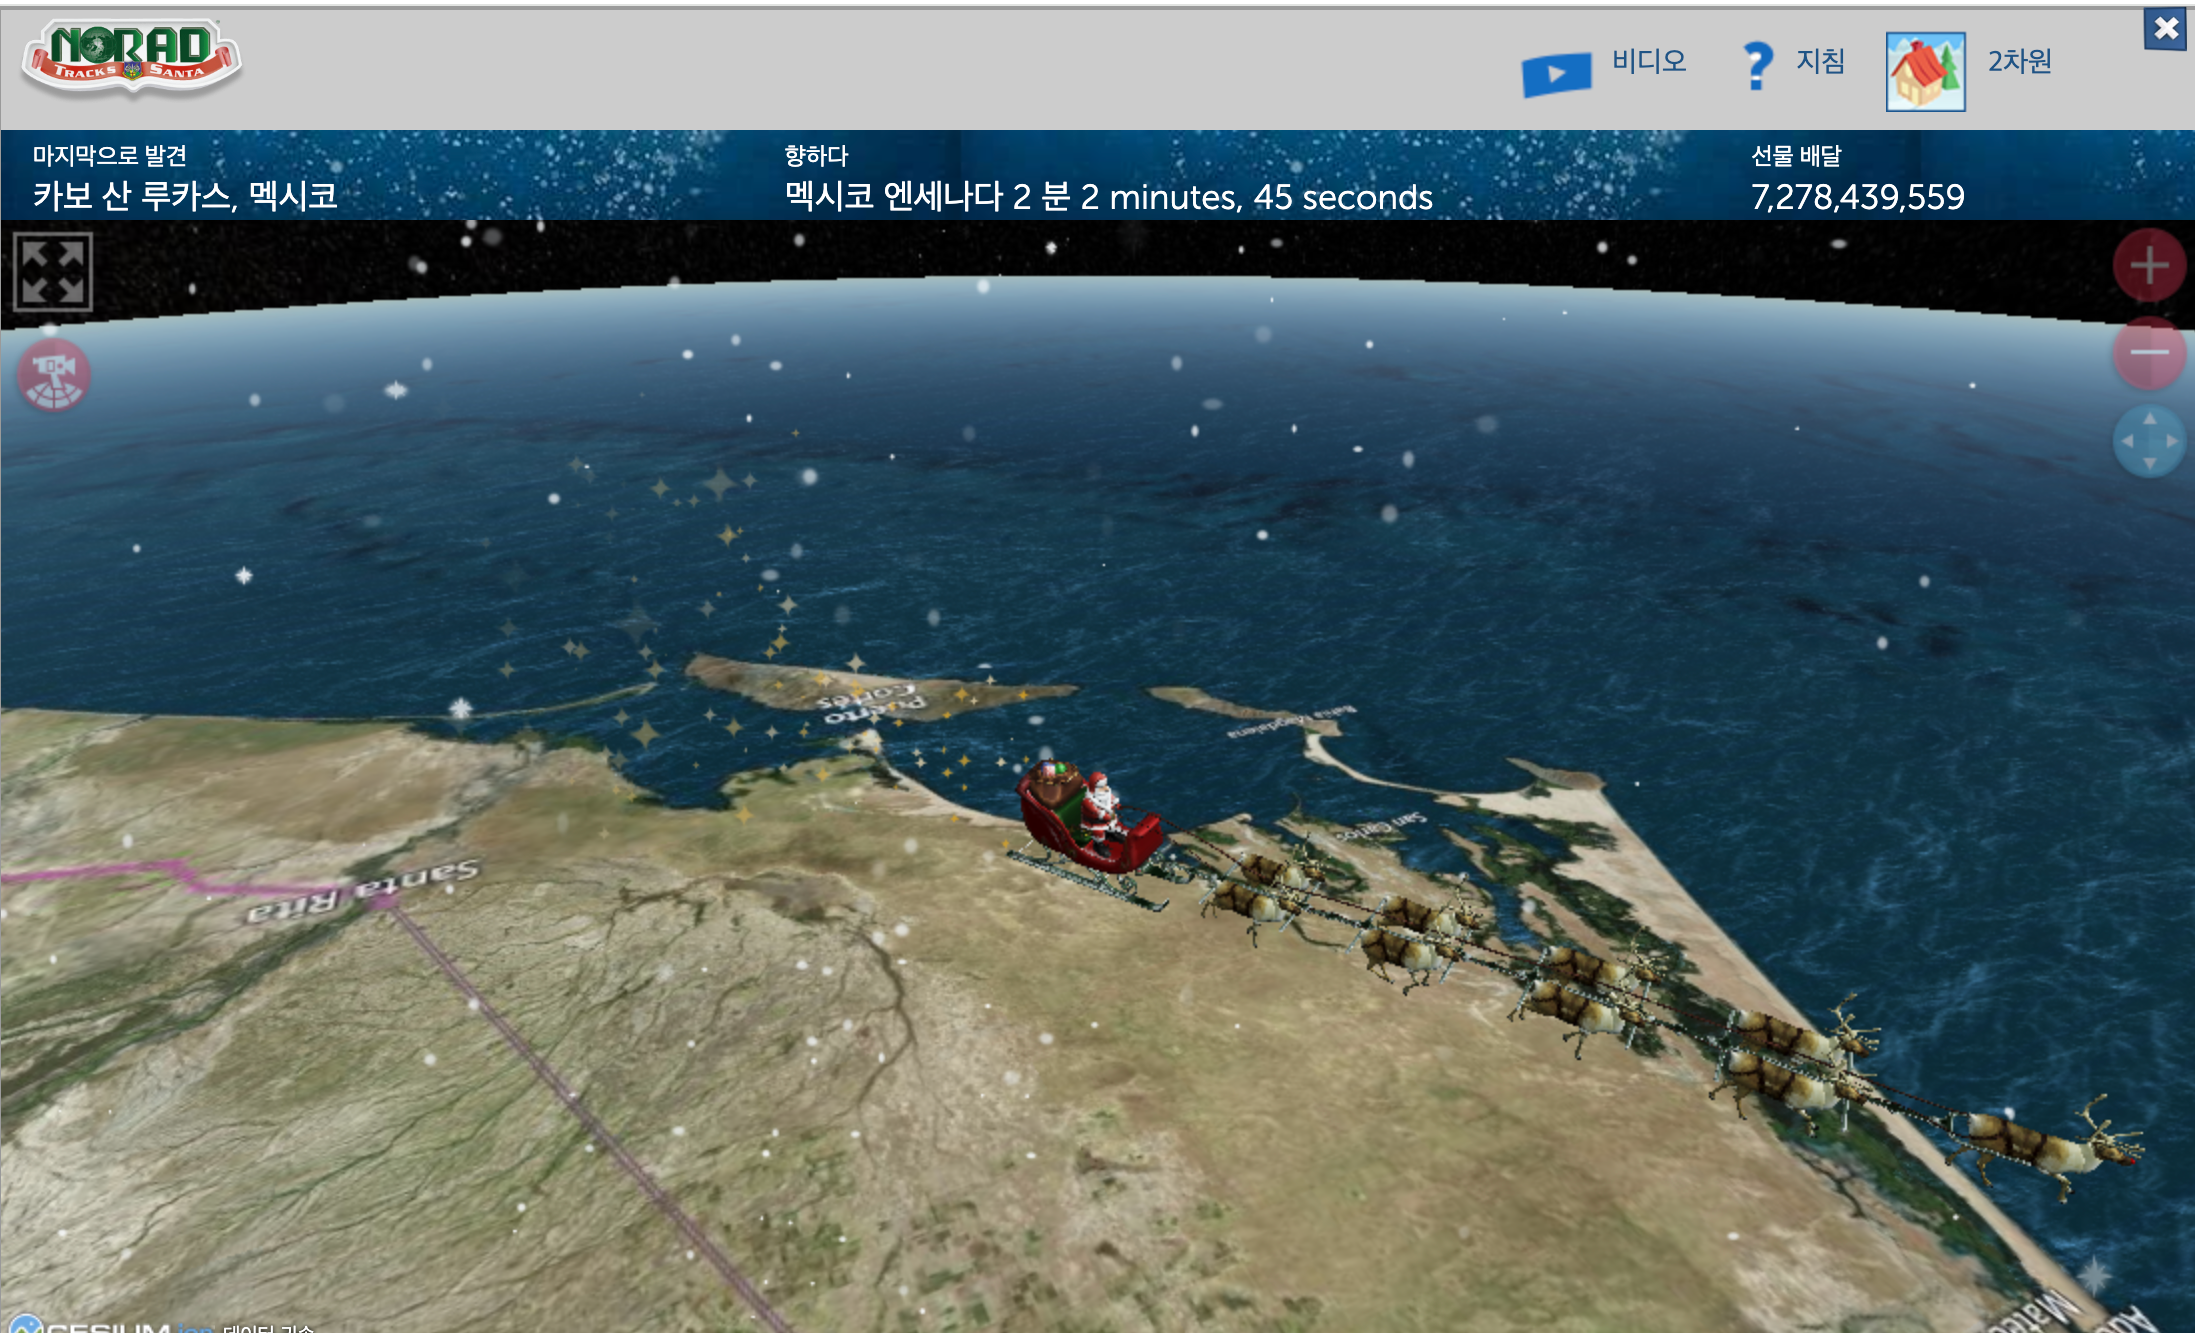Viewport: 2195px width, 1333px height.
Task: Close the tracker with the X button
Action: [x=2165, y=28]
